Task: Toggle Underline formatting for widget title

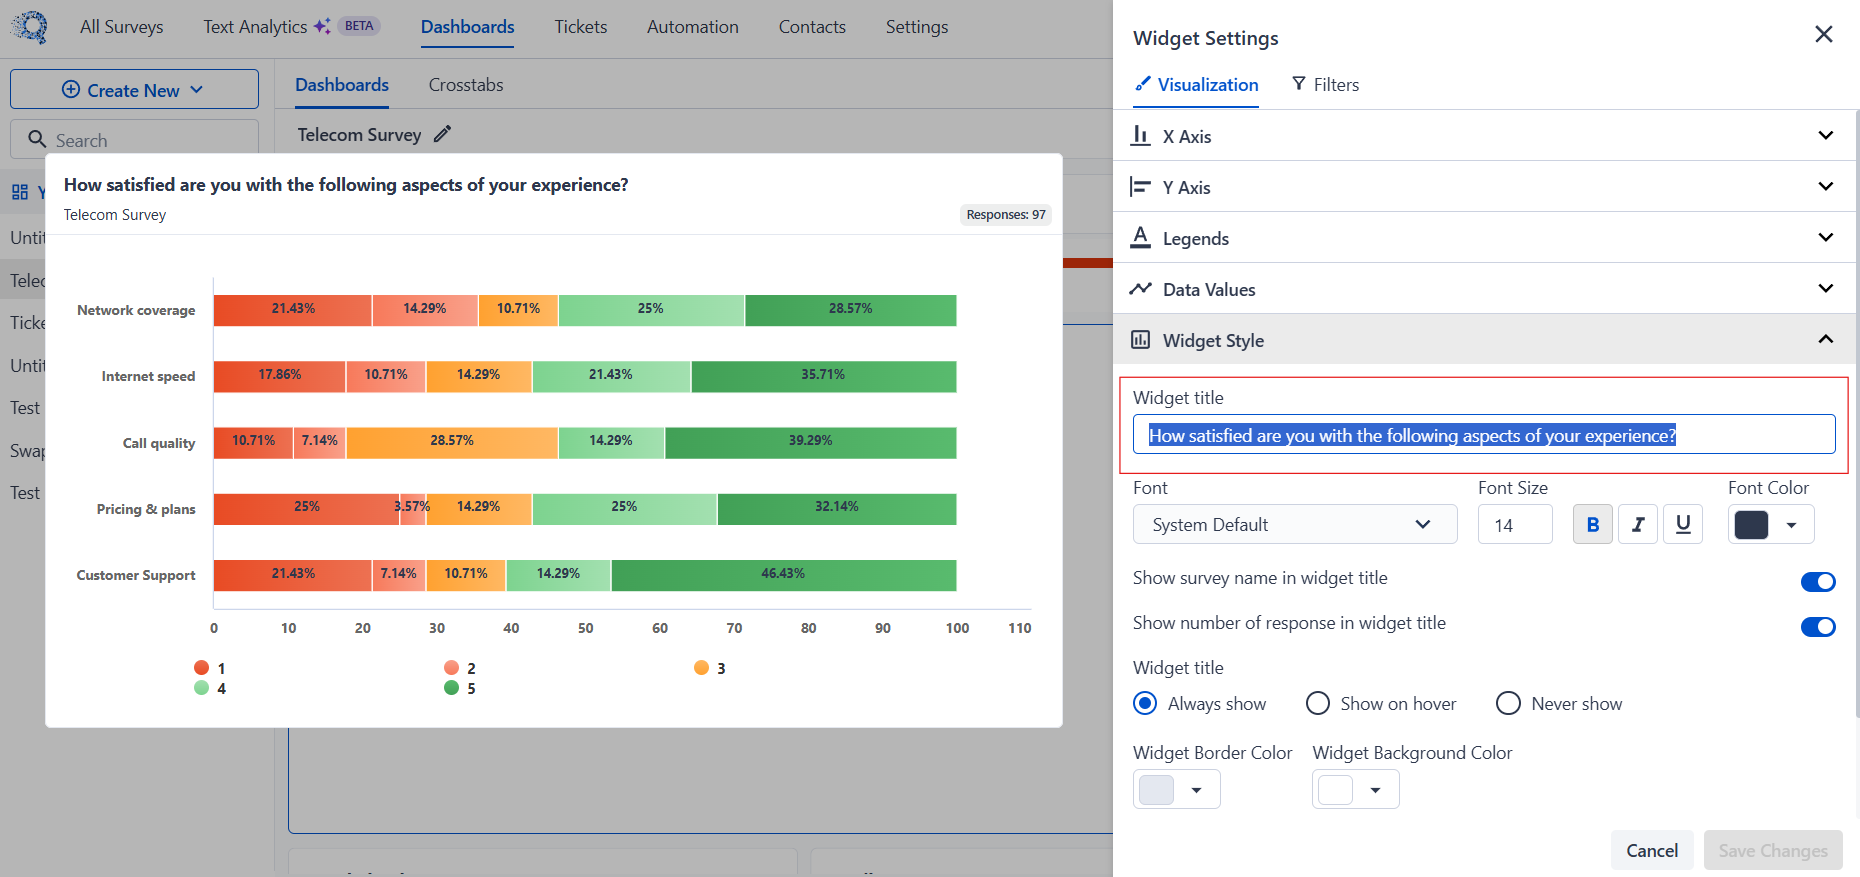Action: 1683,524
